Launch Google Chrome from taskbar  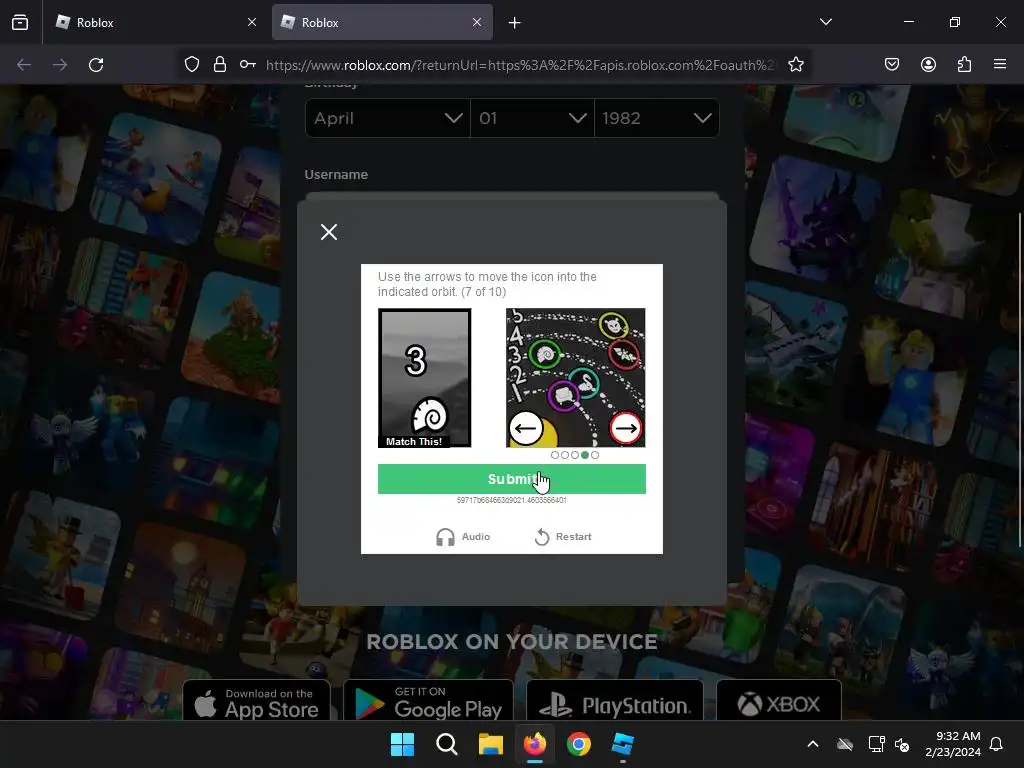tap(579, 744)
